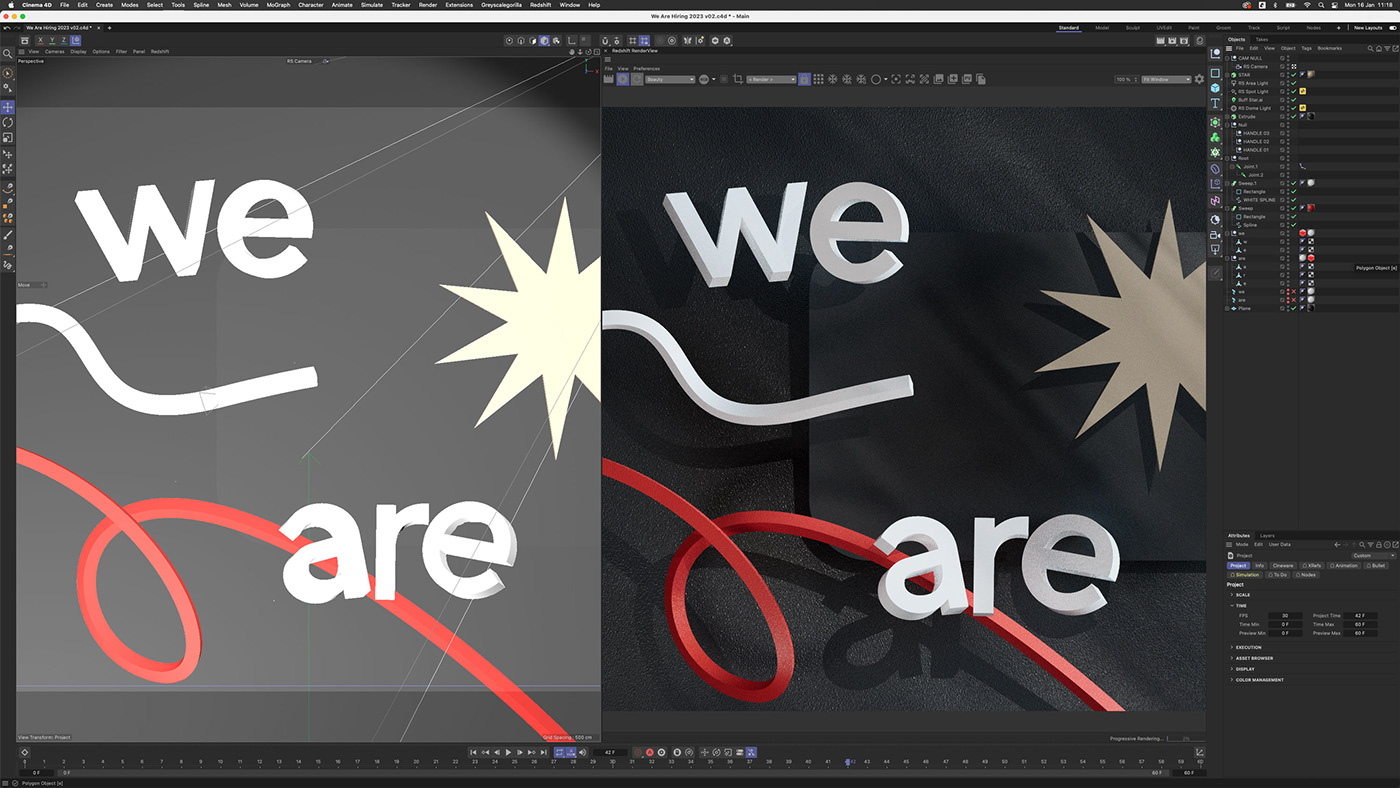Click the hamburger menu in Objects panel
This screenshot has height=788, width=1400.
click(1229, 48)
